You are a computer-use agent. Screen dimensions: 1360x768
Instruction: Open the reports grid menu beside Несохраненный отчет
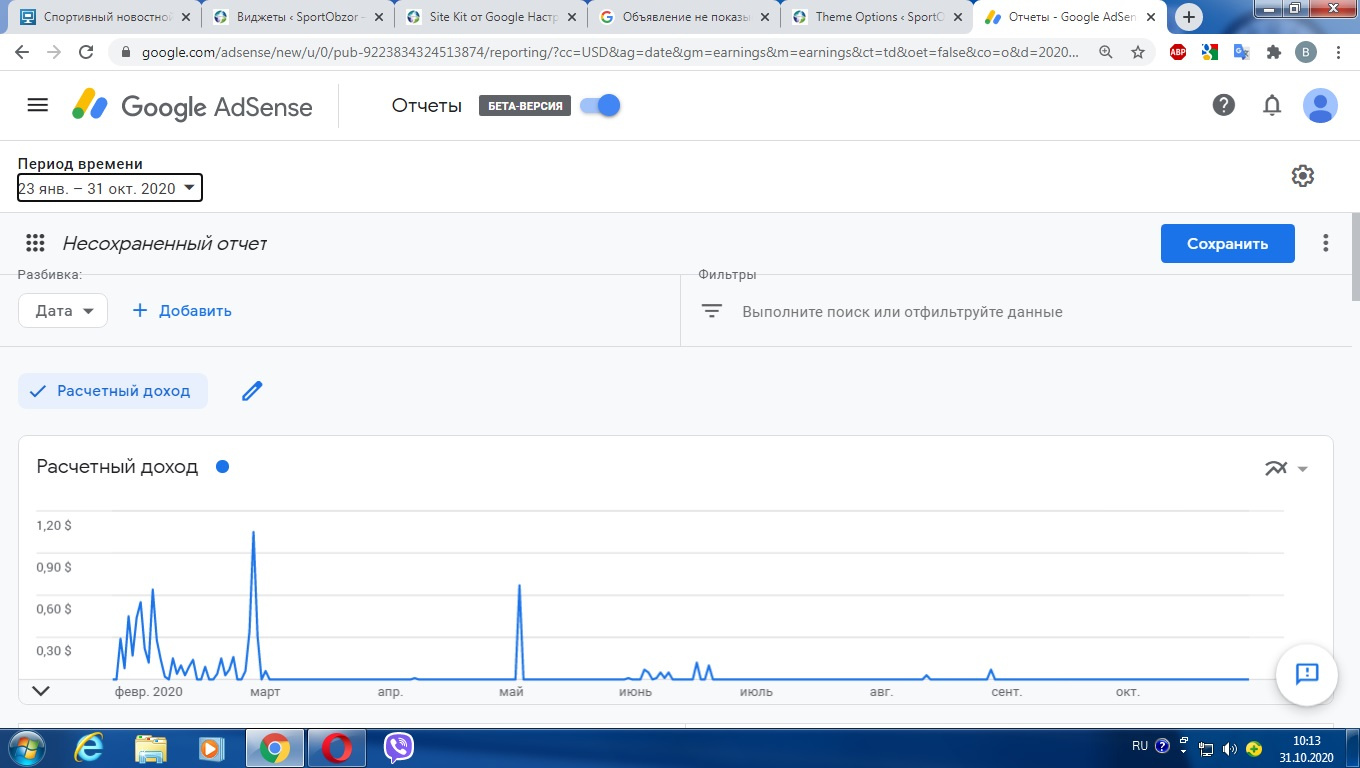point(36,243)
